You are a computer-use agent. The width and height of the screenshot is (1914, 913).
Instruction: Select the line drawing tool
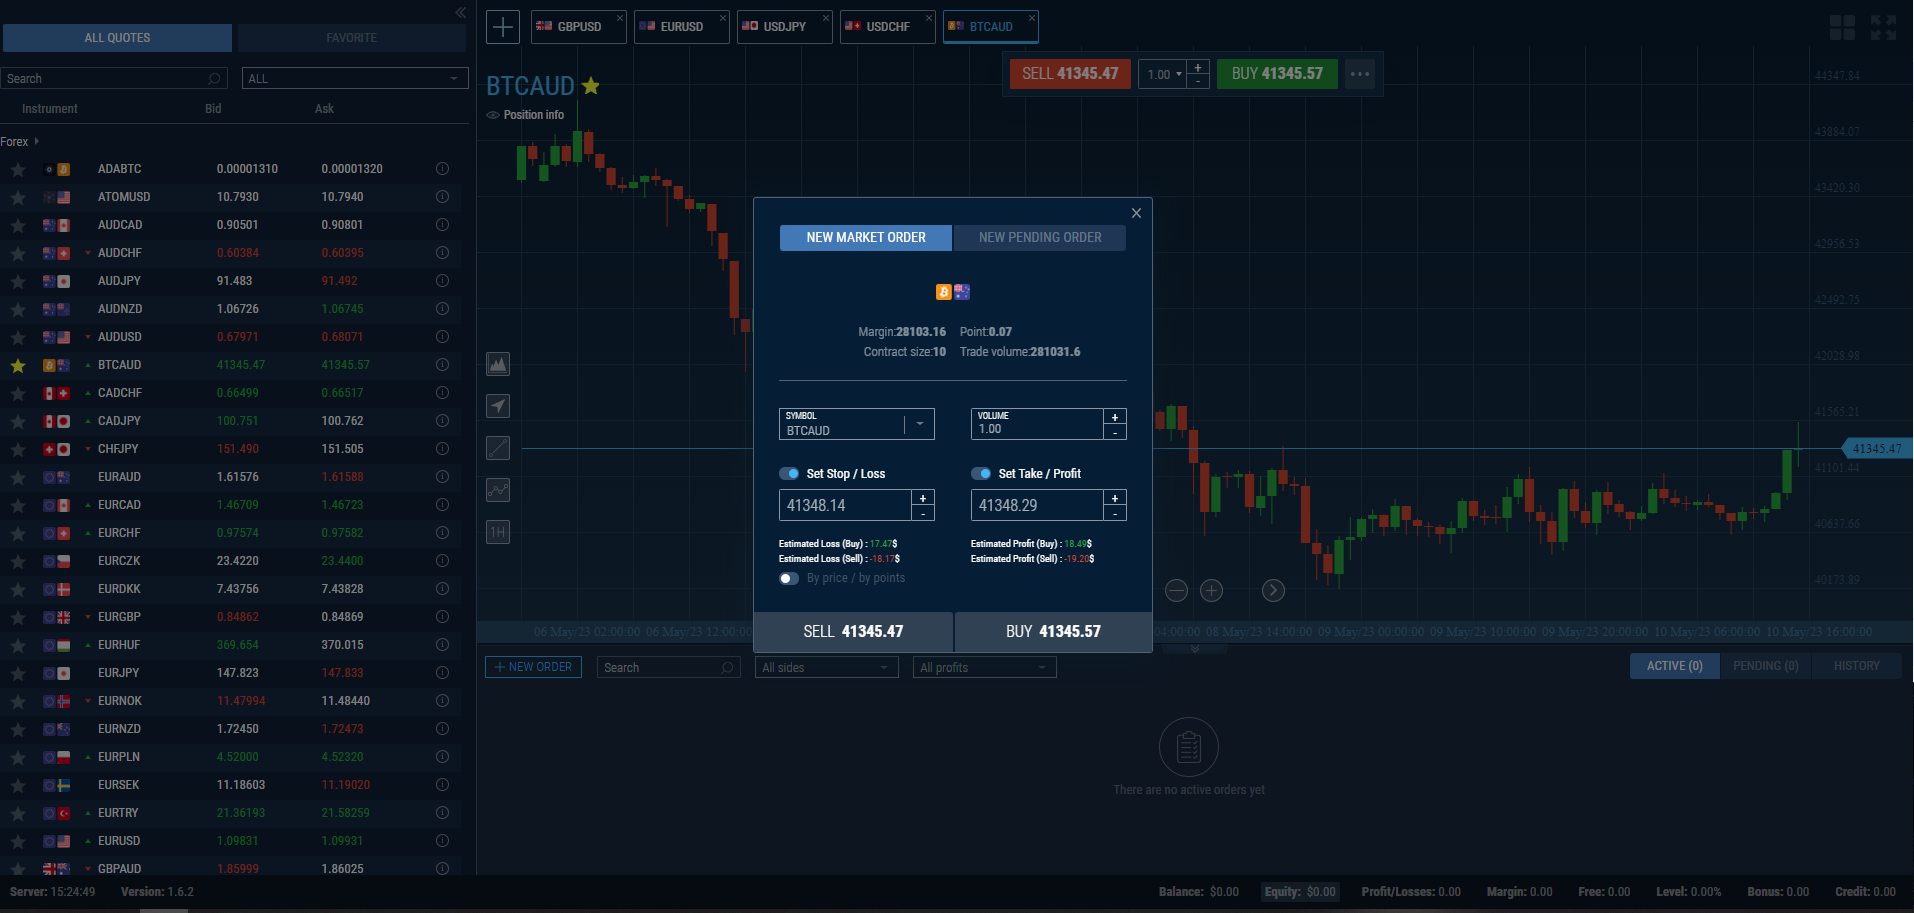498,448
